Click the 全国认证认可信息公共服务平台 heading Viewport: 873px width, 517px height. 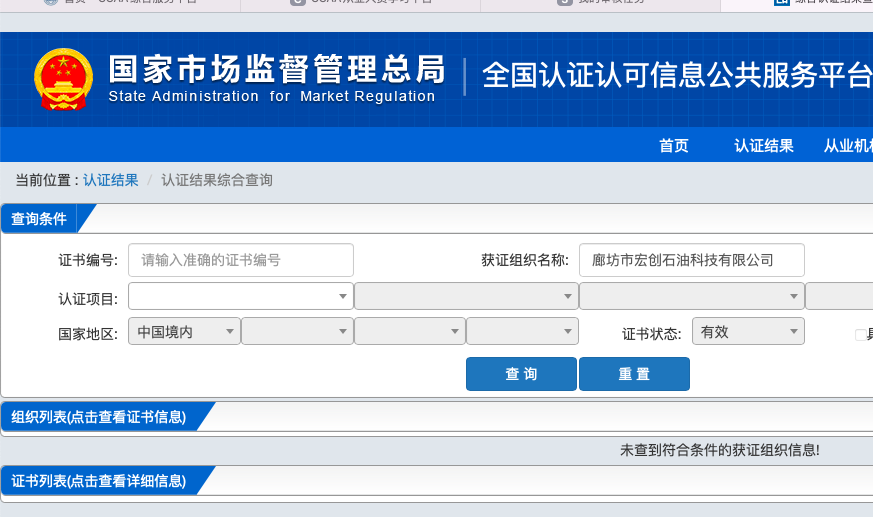677,75
